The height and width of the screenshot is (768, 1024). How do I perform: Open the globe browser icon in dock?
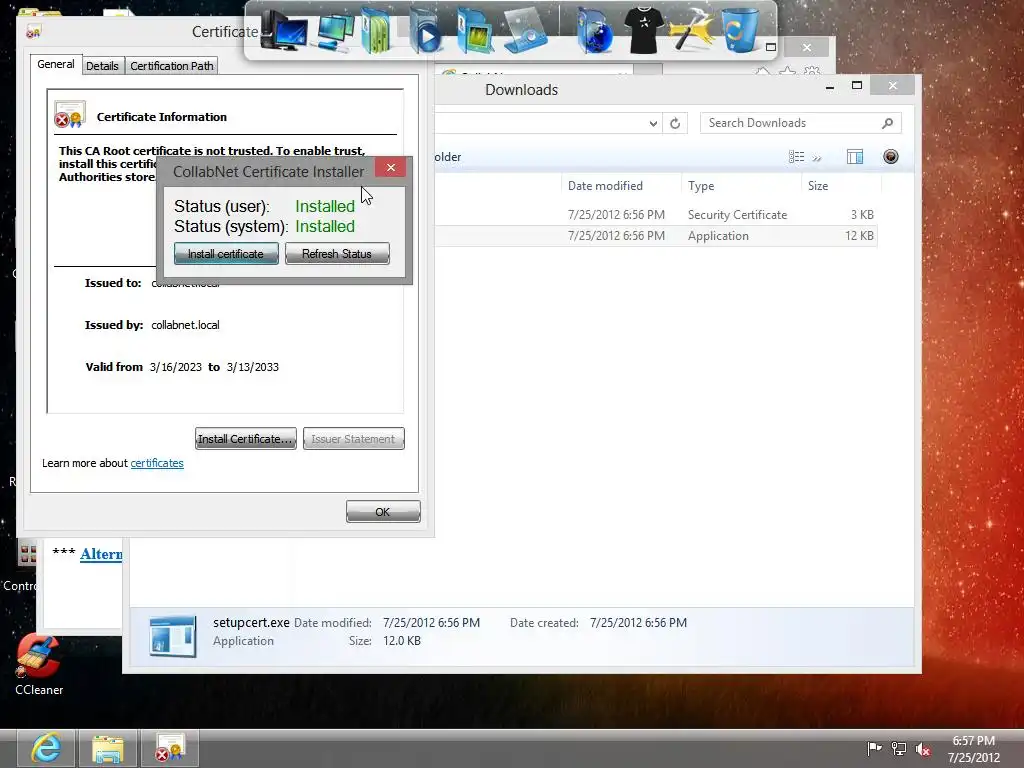tap(594, 31)
